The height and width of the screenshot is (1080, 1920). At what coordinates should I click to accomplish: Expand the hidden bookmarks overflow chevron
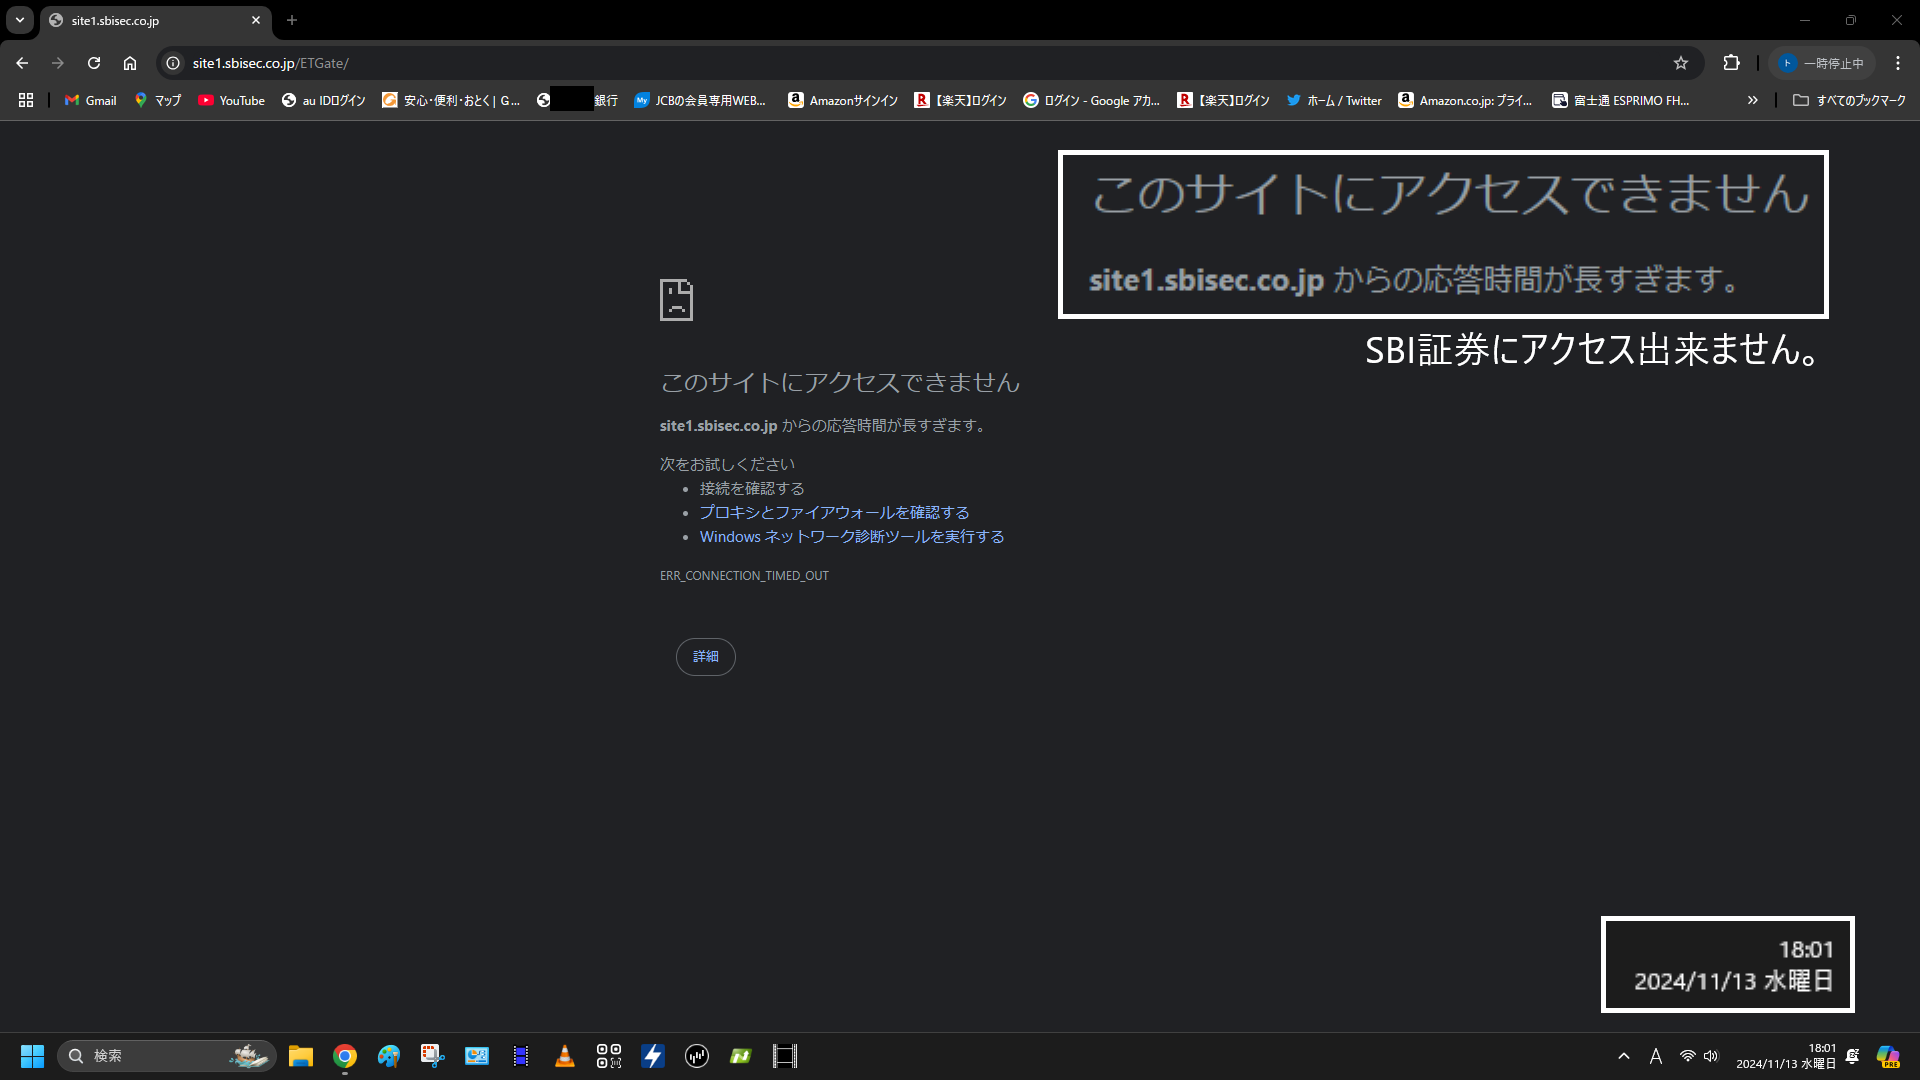coord(1752,100)
